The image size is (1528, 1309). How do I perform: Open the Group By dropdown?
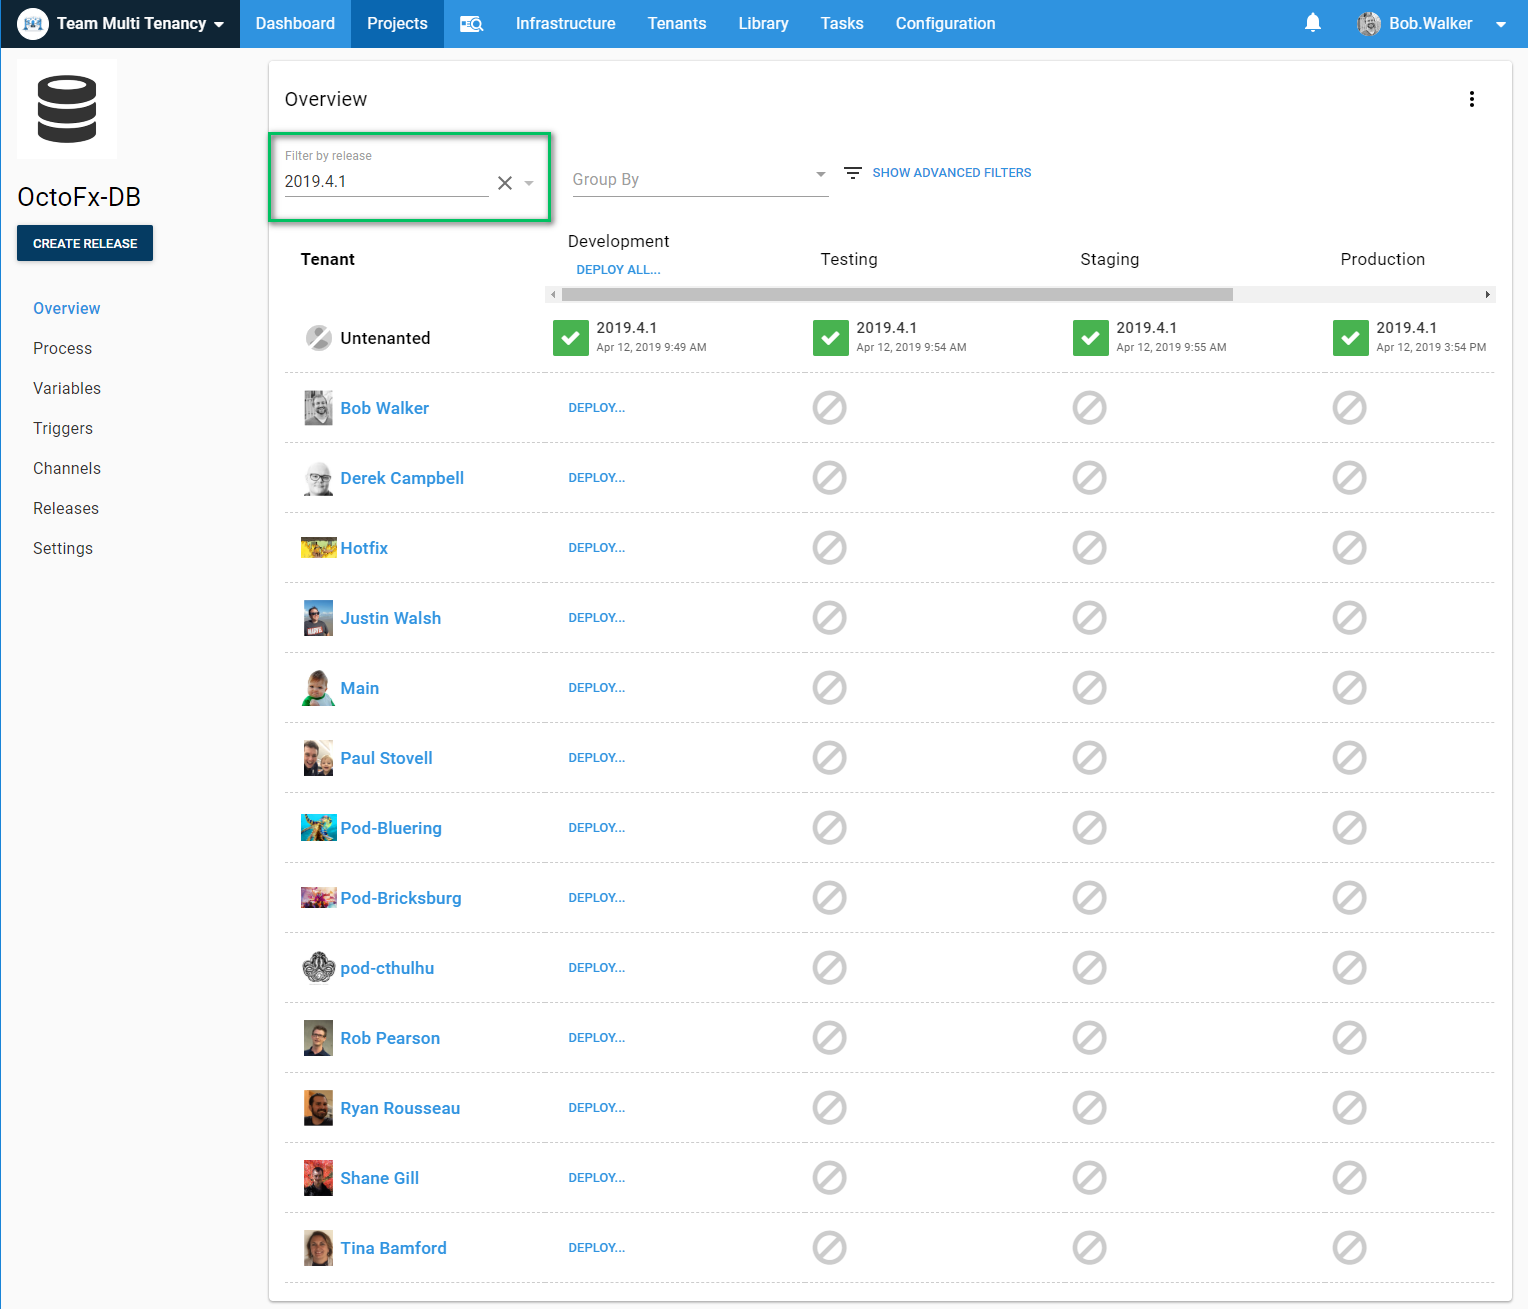700,180
